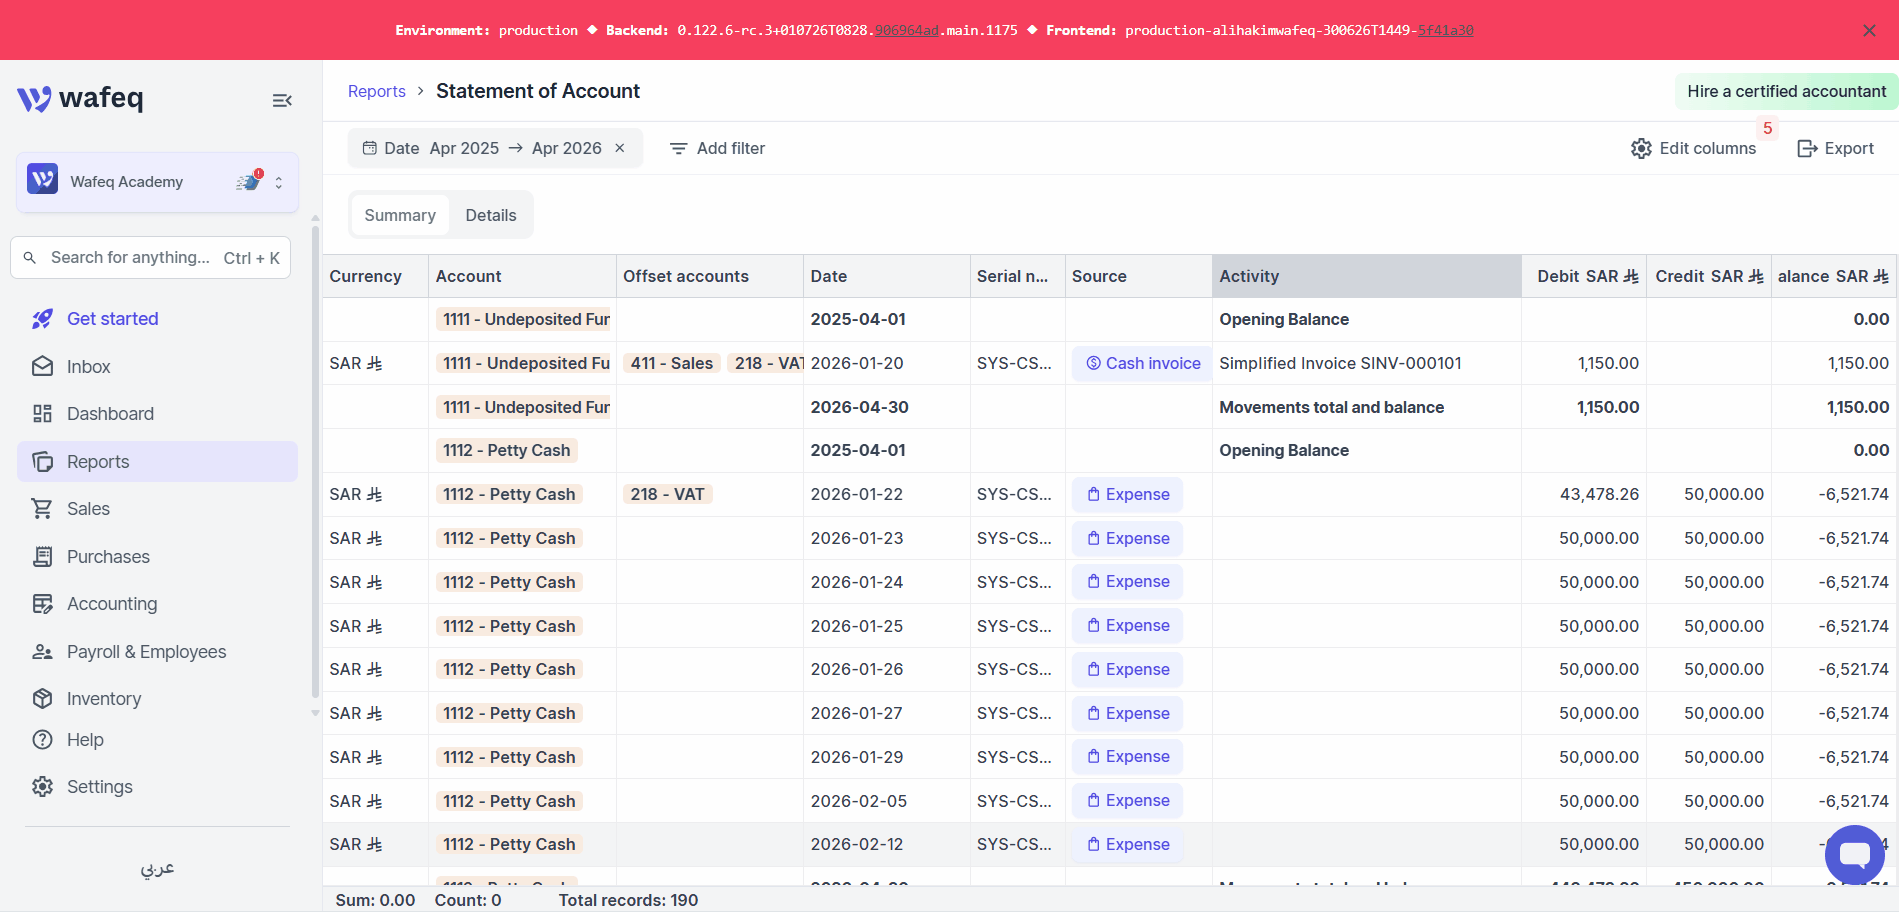Open the Inbox icon

(x=42, y=367)
